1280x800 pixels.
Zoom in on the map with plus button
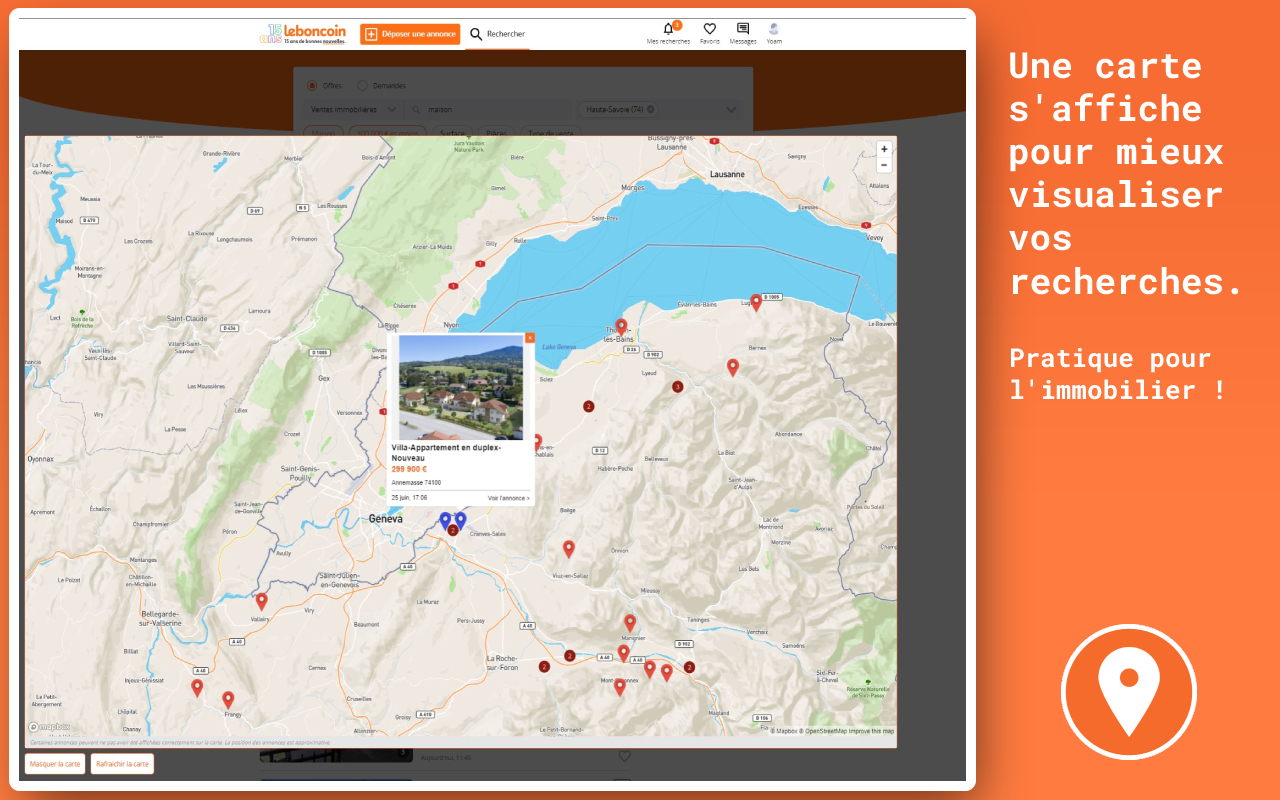point(884,149)
